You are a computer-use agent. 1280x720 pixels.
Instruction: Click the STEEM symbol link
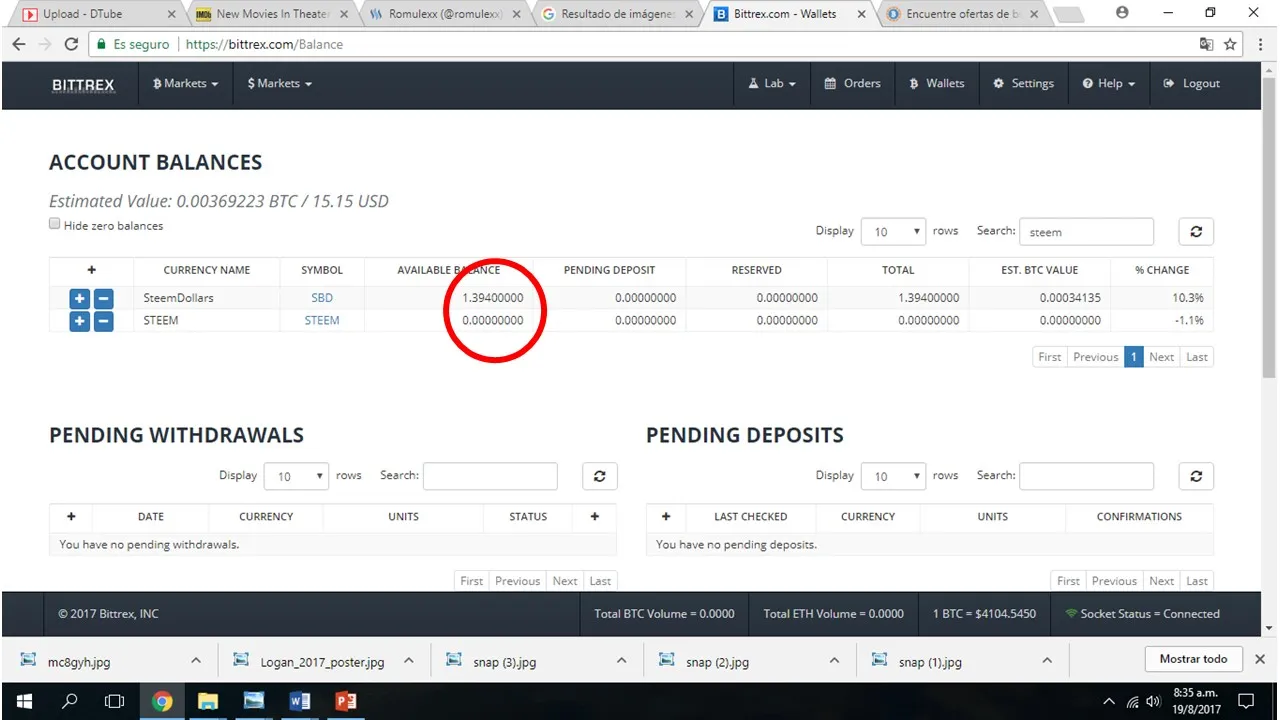322,321
